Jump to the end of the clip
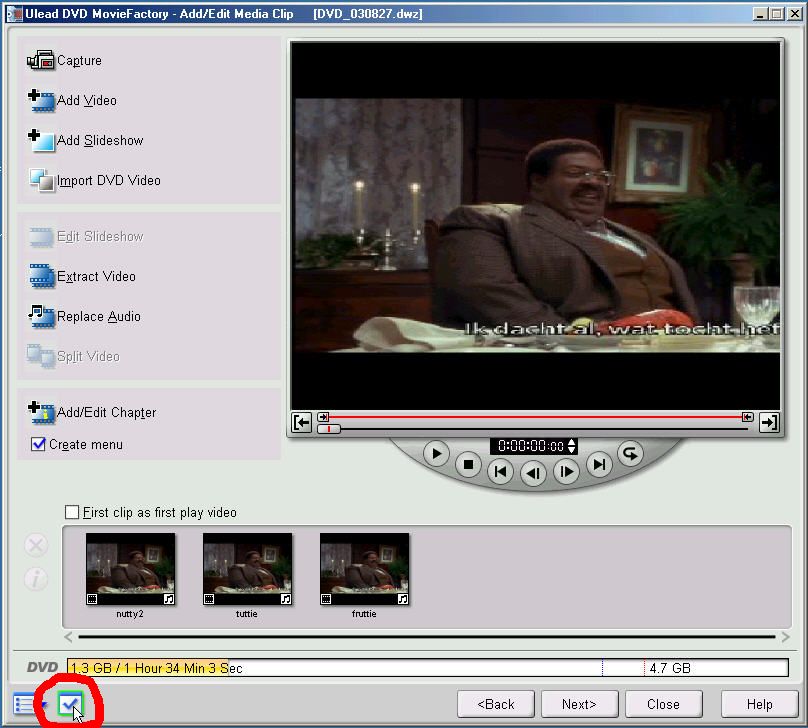The height and width of the screenshot is (728, 808). [599, 465]
